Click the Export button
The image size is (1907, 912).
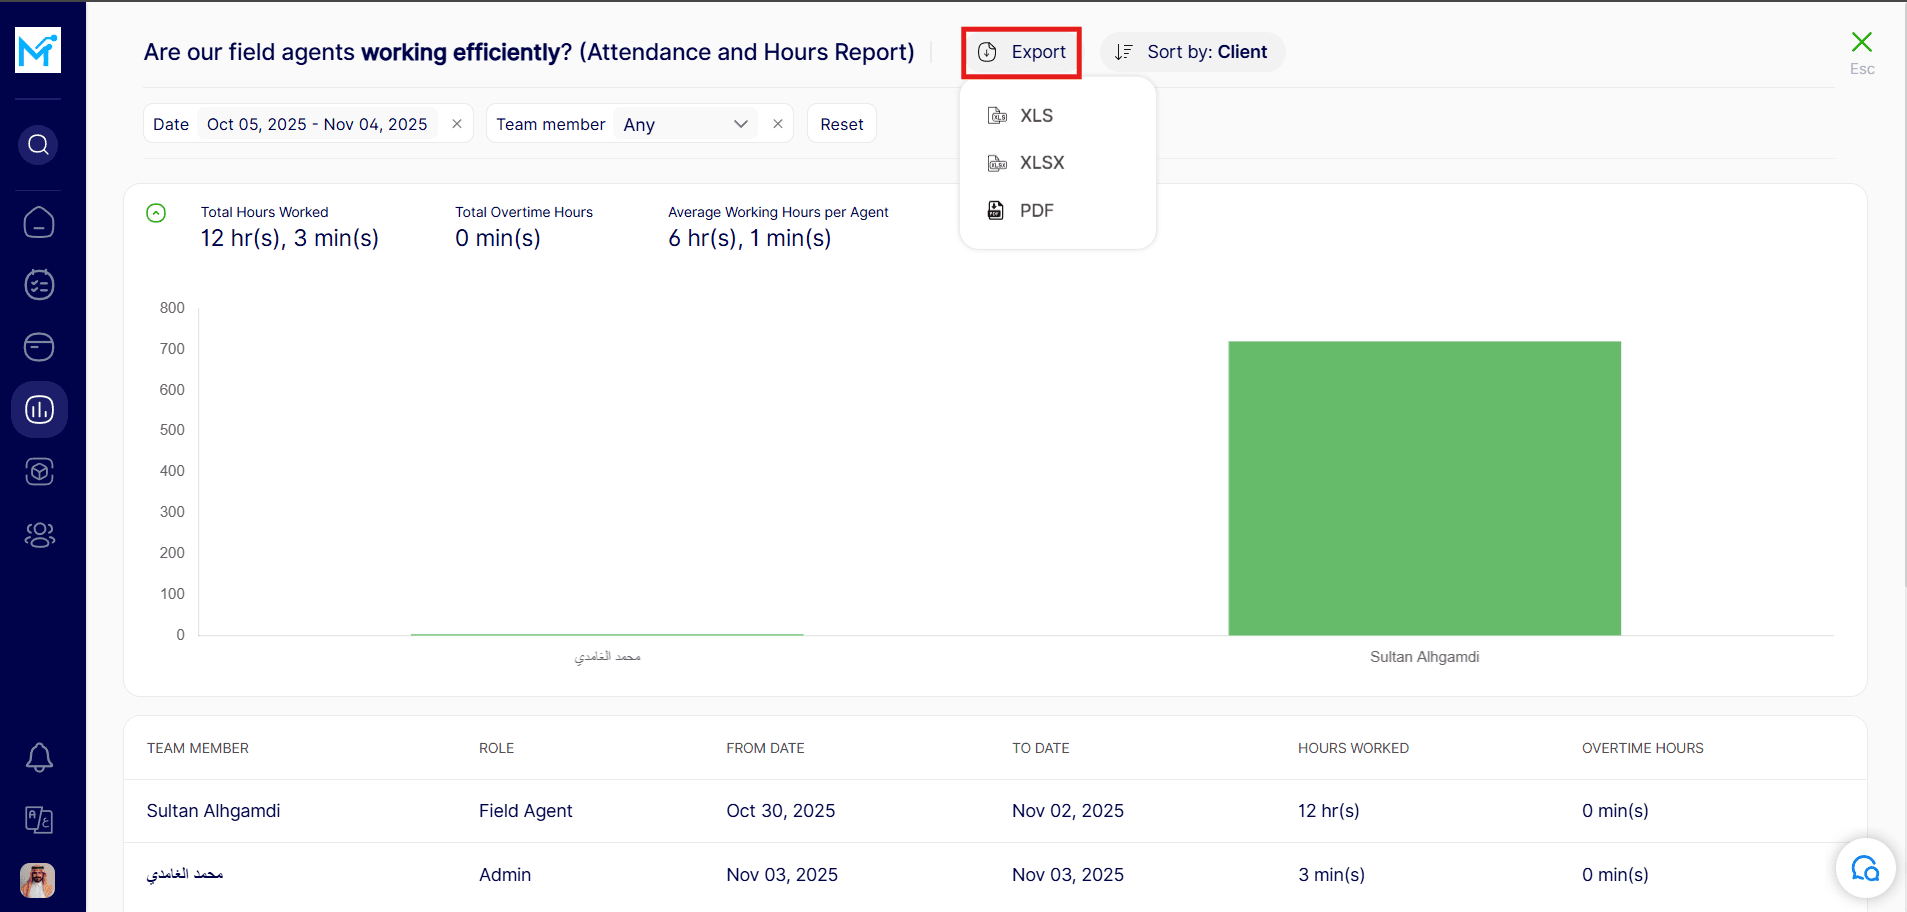click(1021, 52)
